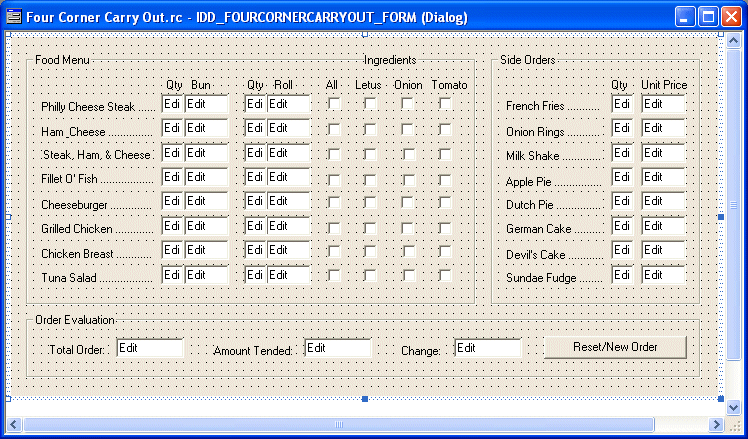Click the Reset/New Order button

click(615, 347)
